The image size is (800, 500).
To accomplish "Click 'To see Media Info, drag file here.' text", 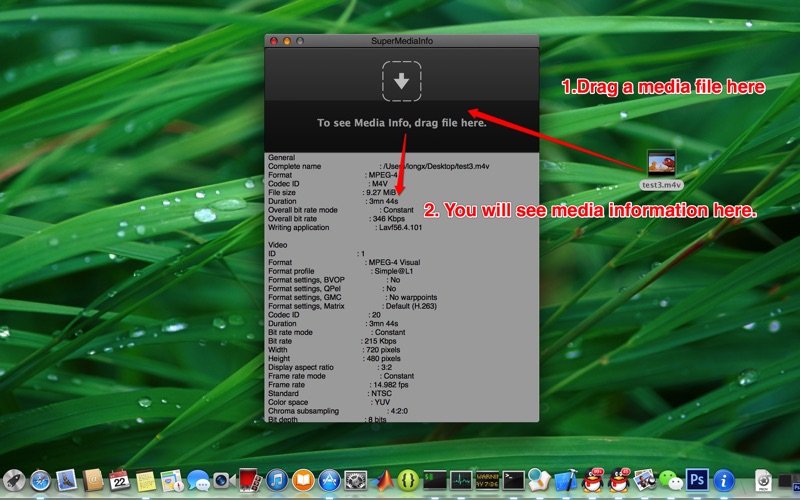I will 402,123.
